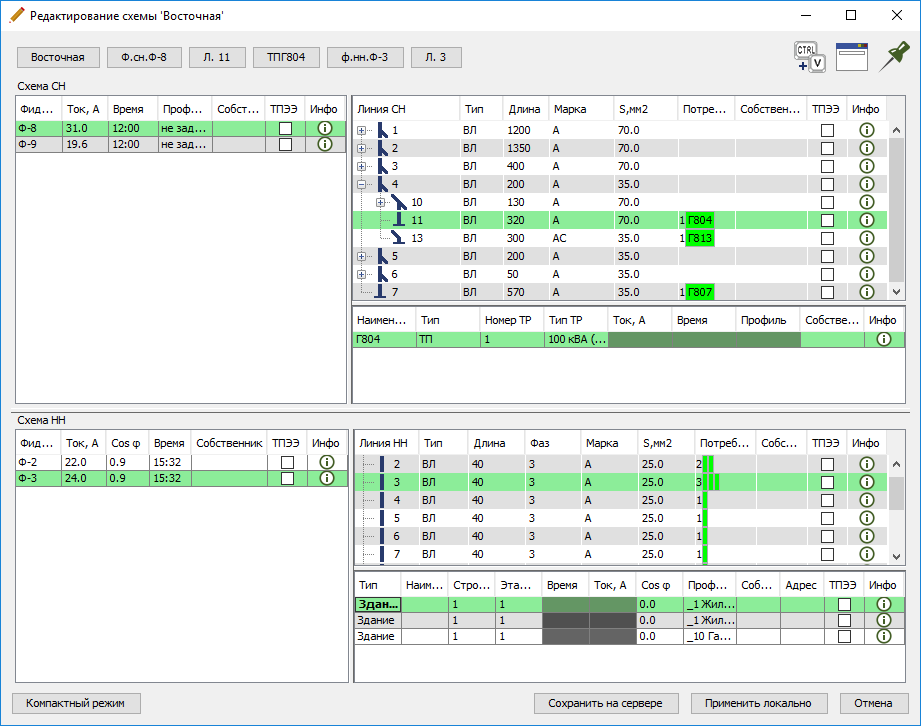Go to the Ф.сн.Ф-8 breadcrumb
The width and height of the screenshot is (921, 726).
[x=144, y=58]
